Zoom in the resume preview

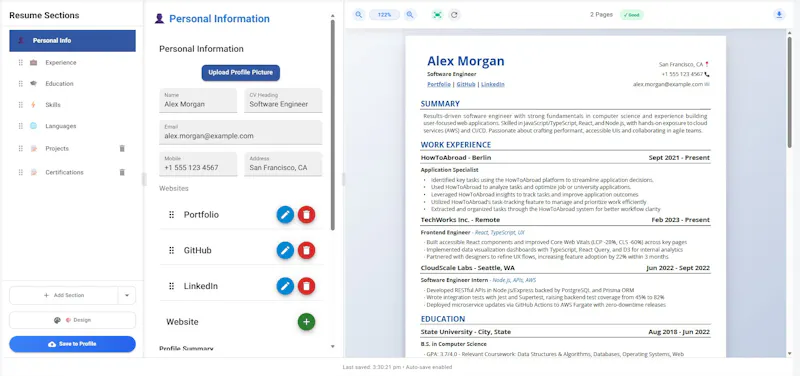pos(410,15)
